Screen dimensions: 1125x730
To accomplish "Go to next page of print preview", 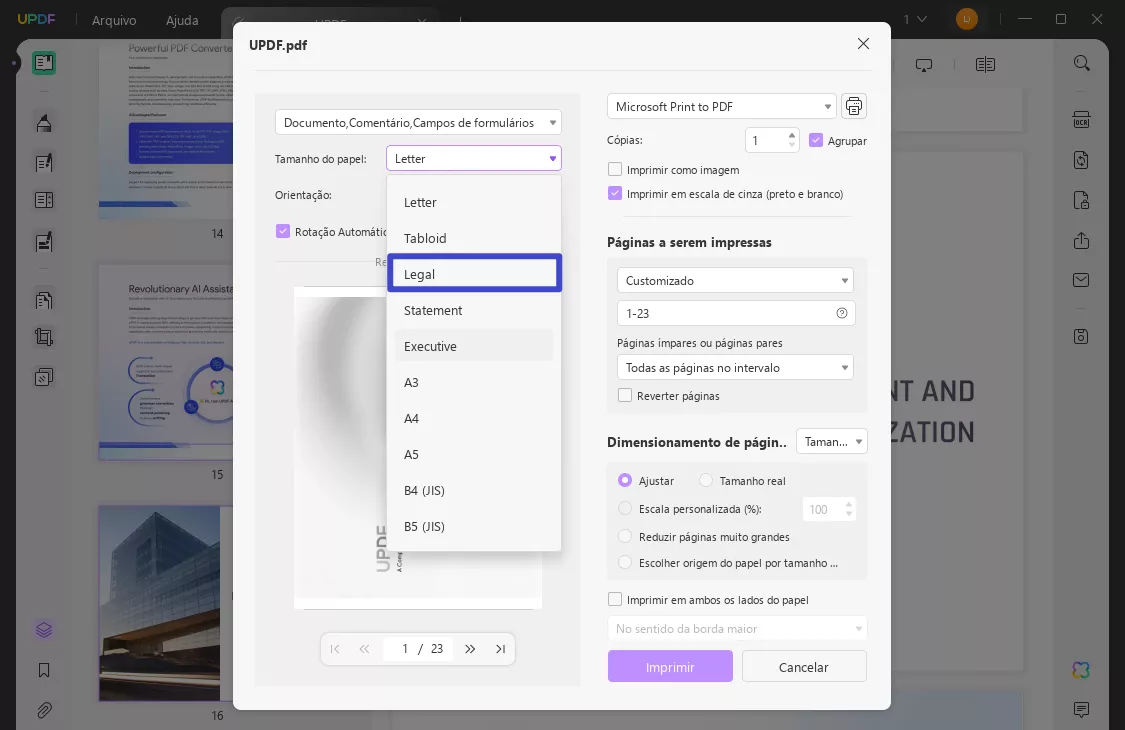I will [470, 649].
